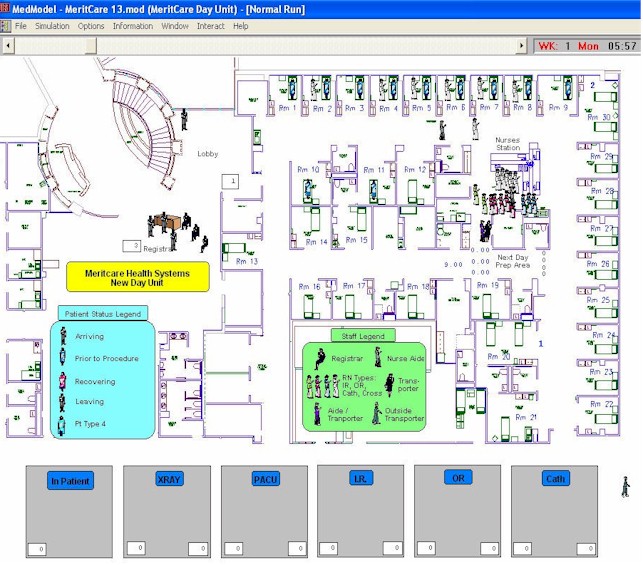Open the Options menu
The width and height of the screenshot is (643, 565).
point(91,26)
